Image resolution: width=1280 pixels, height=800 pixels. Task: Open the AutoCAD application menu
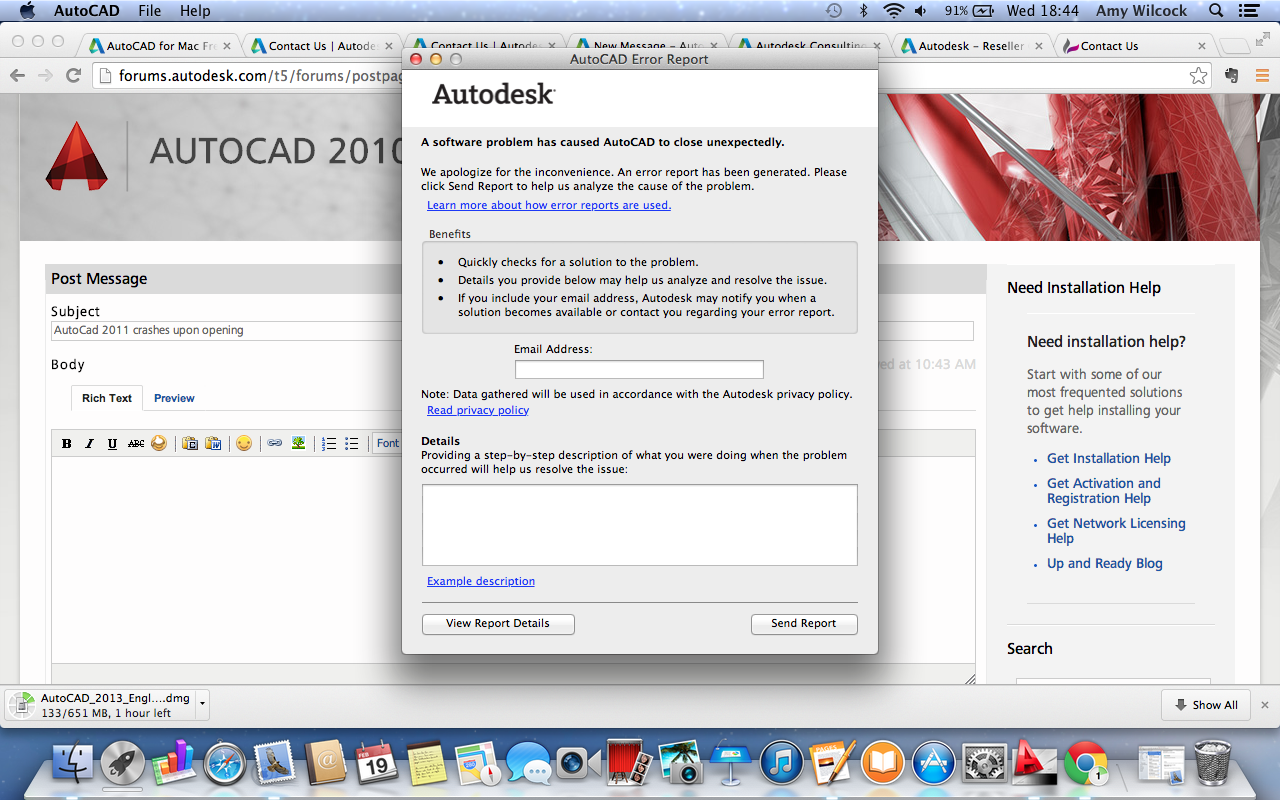[x=86, y=11]
